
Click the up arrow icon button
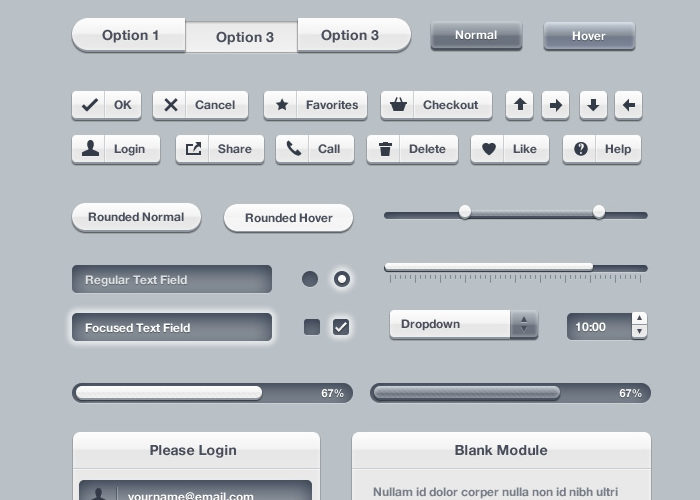point(519,105)
